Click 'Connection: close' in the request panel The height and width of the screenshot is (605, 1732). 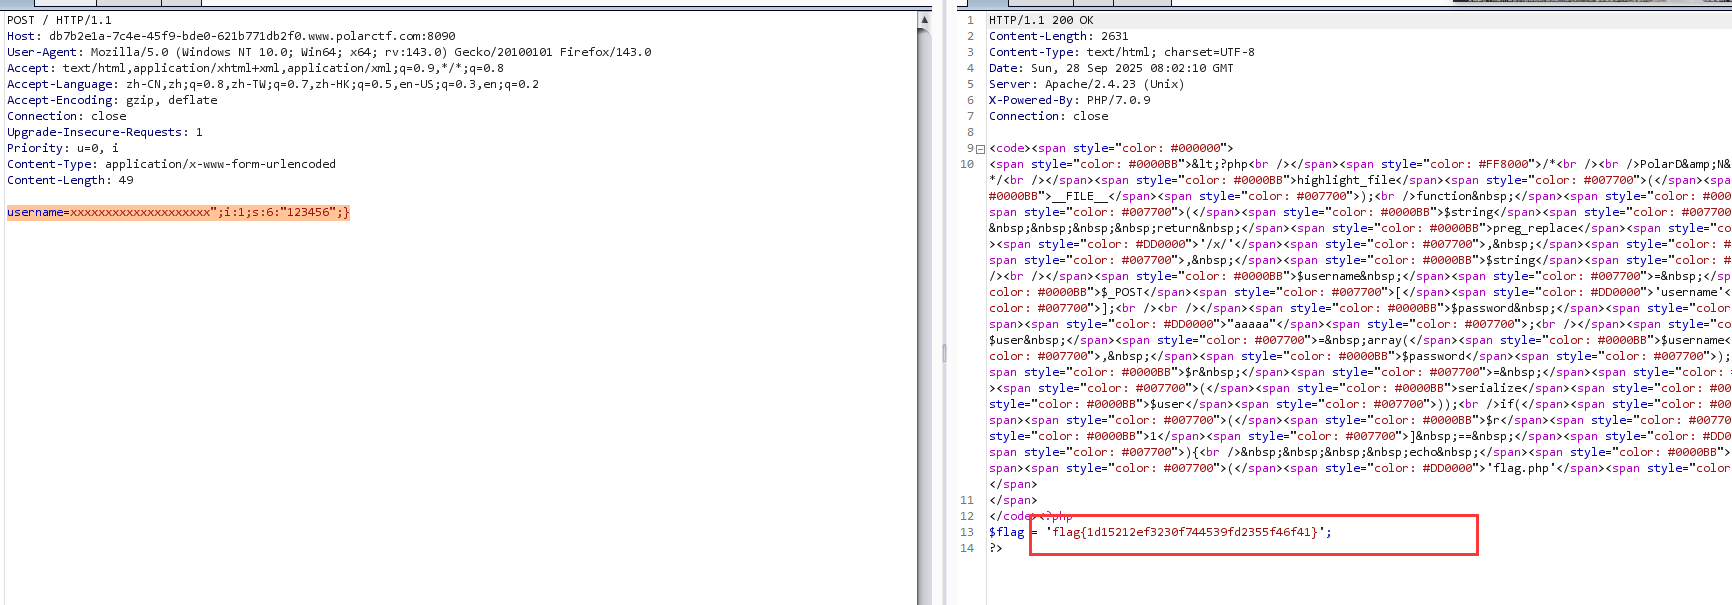(x=66, y=116)
